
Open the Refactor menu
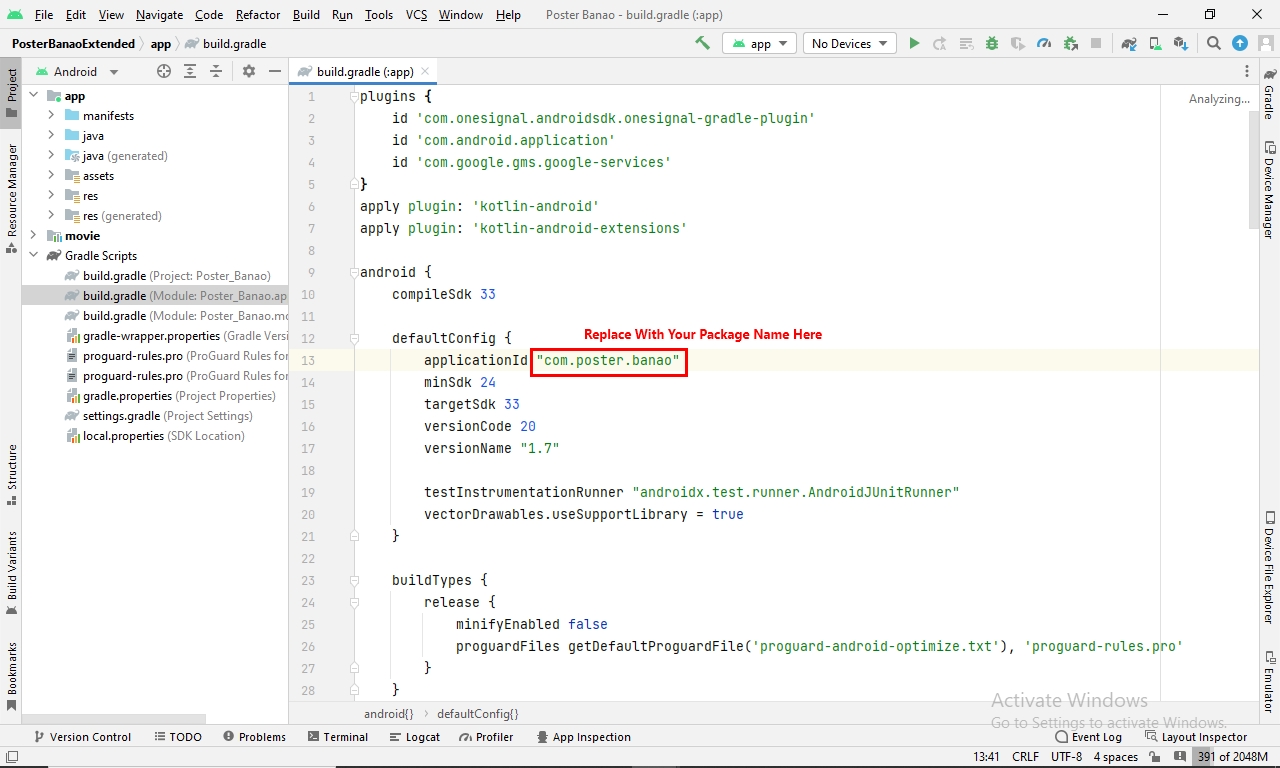258,15
